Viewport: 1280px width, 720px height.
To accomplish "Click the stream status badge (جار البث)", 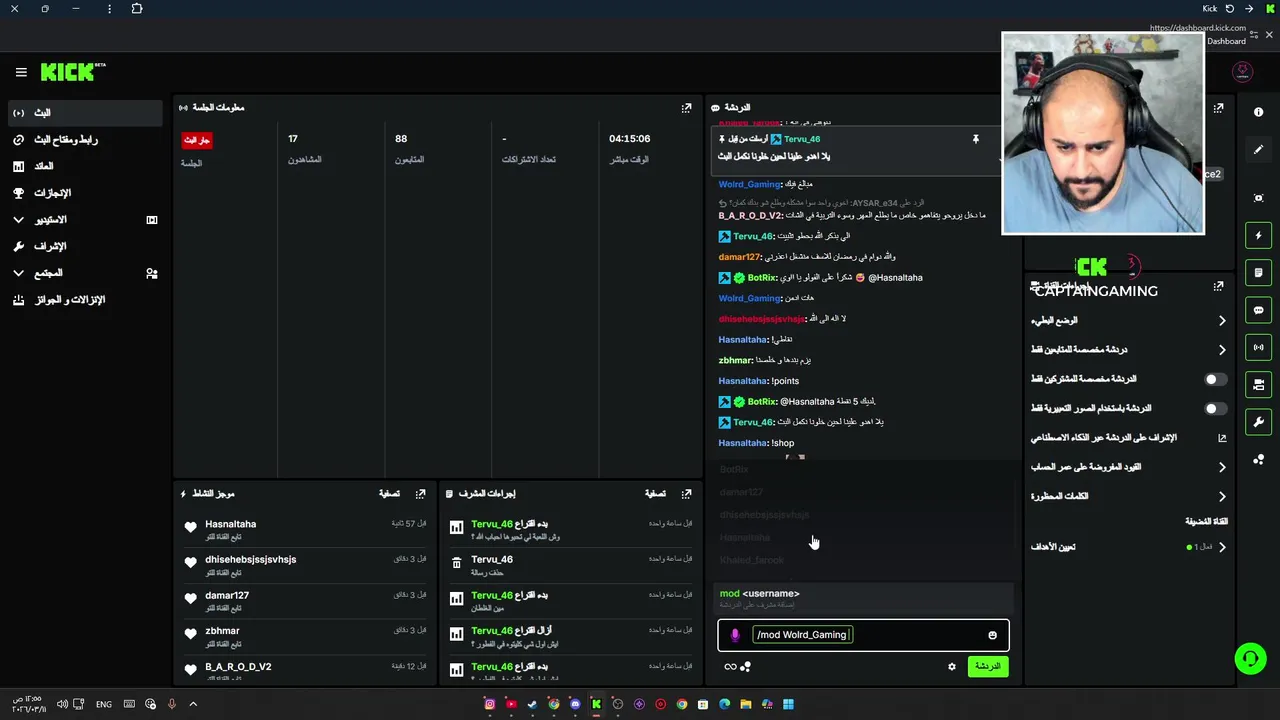I will (197, 140).
